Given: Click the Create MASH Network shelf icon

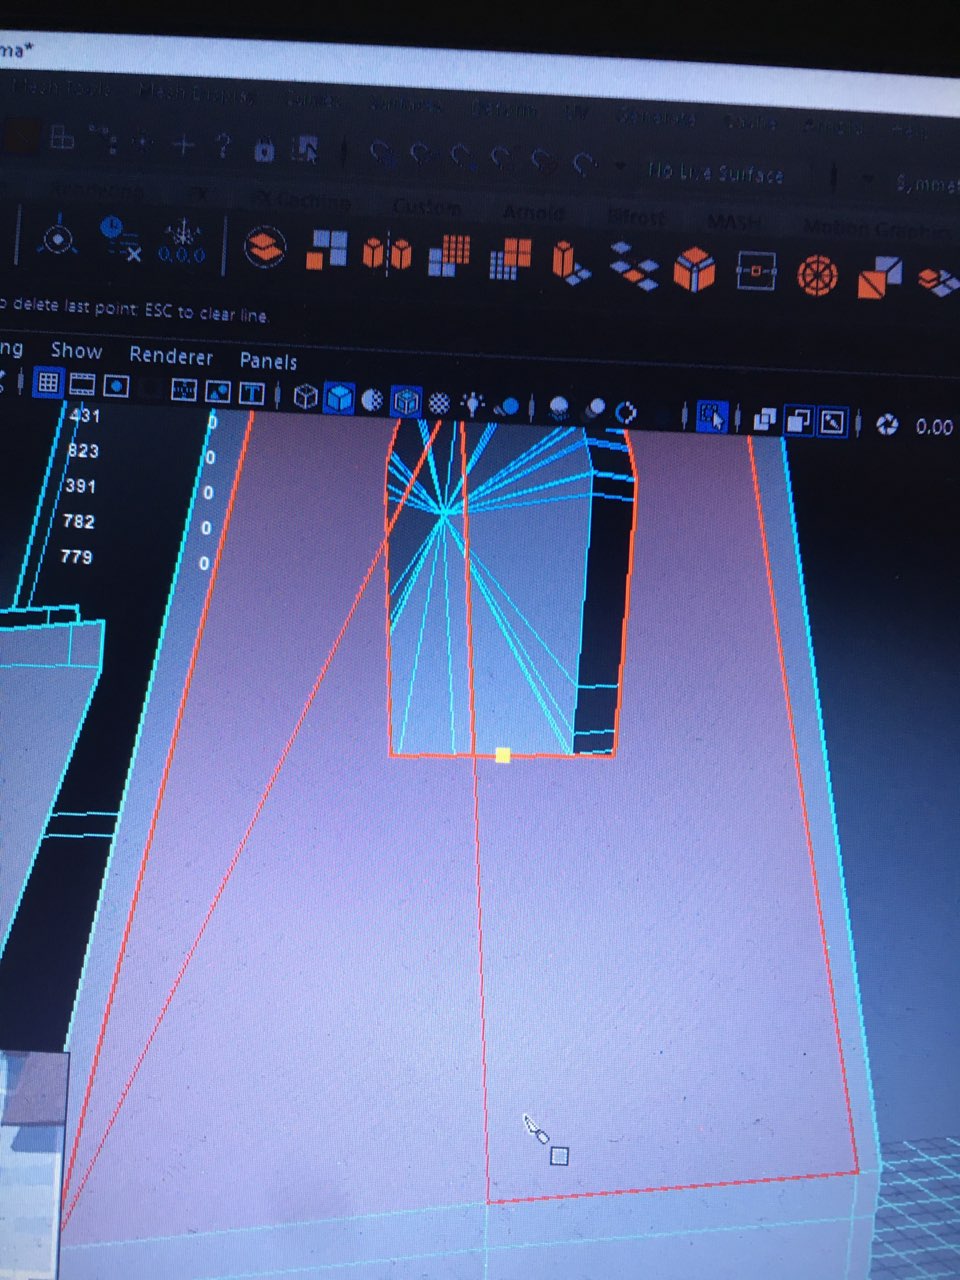Looking at the screenshot, I should pyautogui.click(x=265, y=247).
